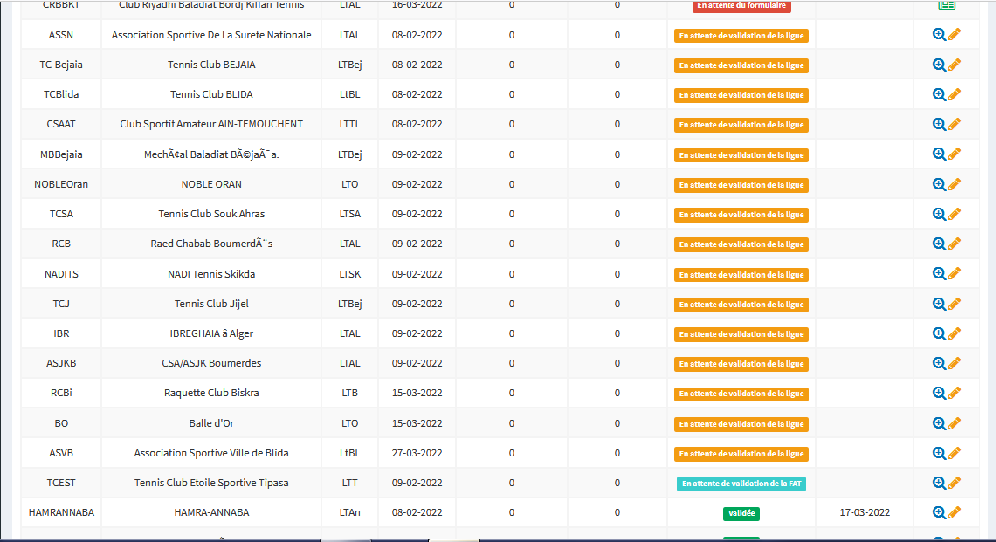
Task: Click pencil icon for TCEST Tipasa row
Action: (954, 483)
